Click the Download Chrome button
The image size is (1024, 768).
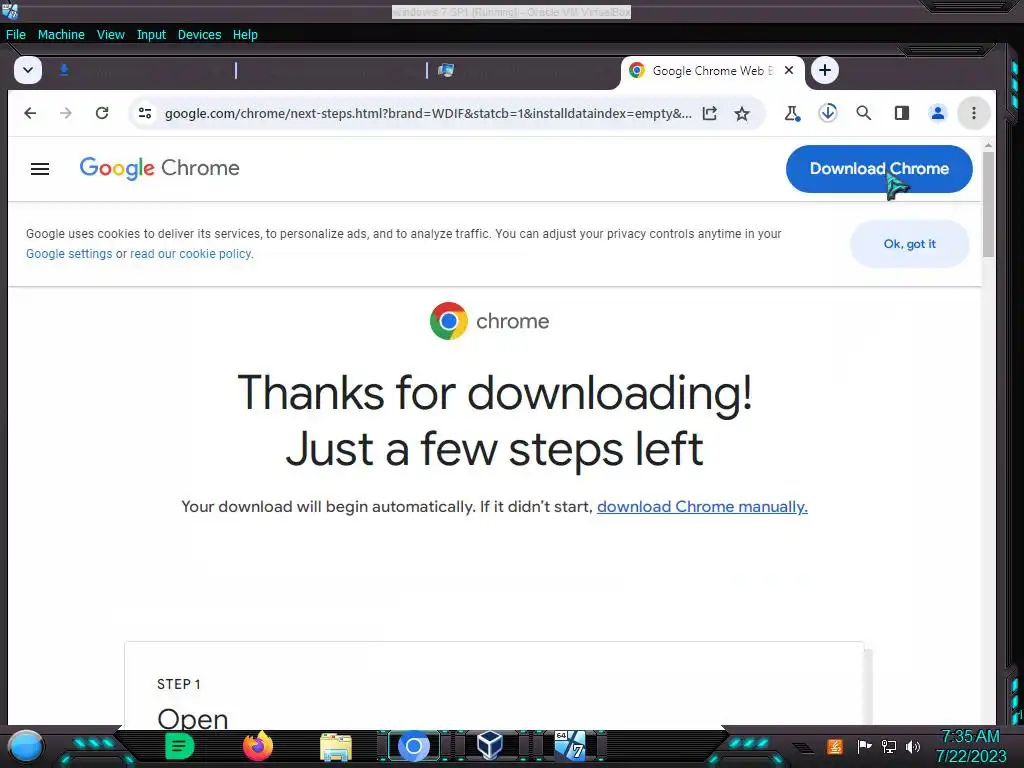tap(879, 168)
